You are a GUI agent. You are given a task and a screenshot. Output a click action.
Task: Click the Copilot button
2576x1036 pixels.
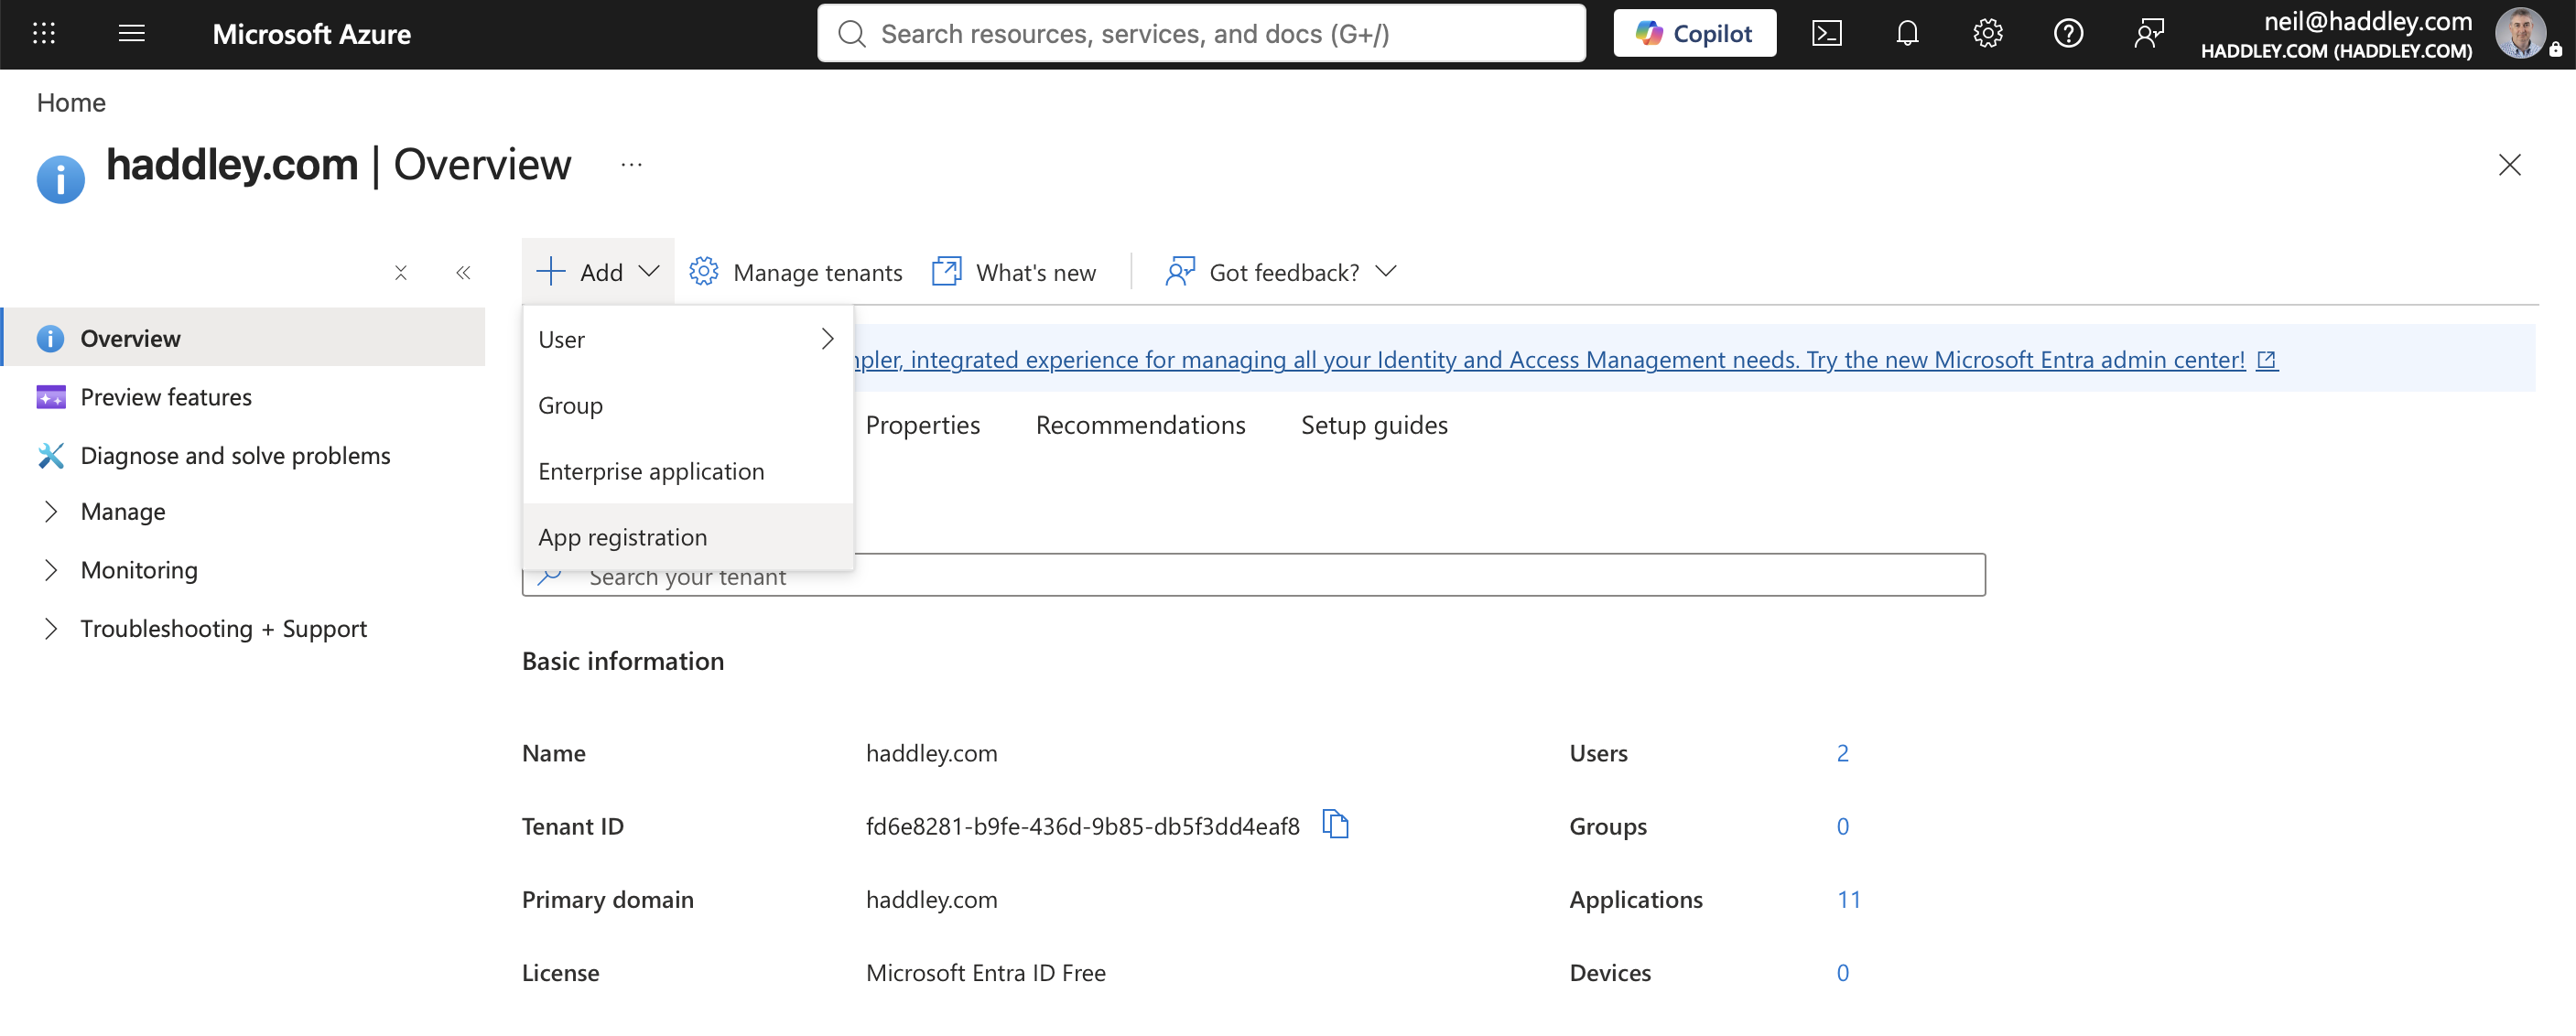1694,34
